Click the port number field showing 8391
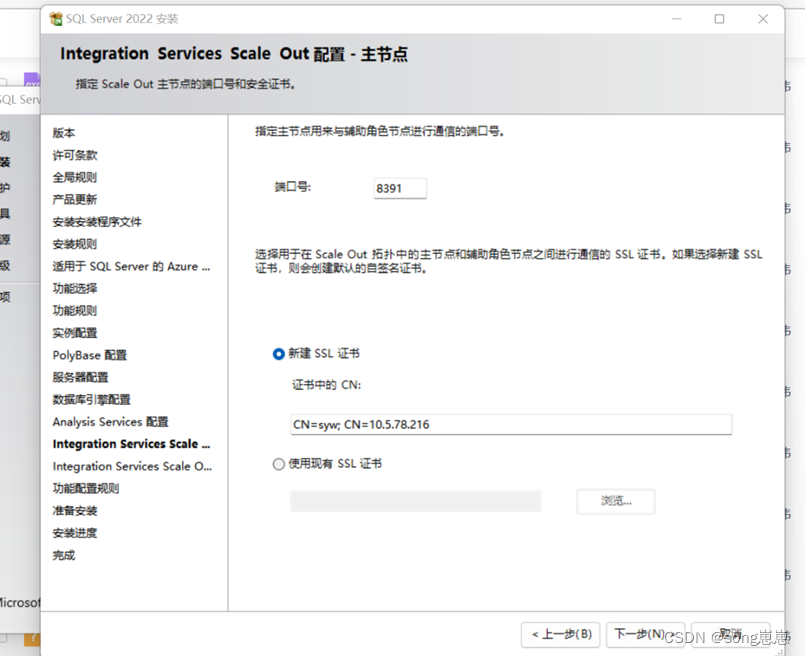 click(x=400, y=188)
